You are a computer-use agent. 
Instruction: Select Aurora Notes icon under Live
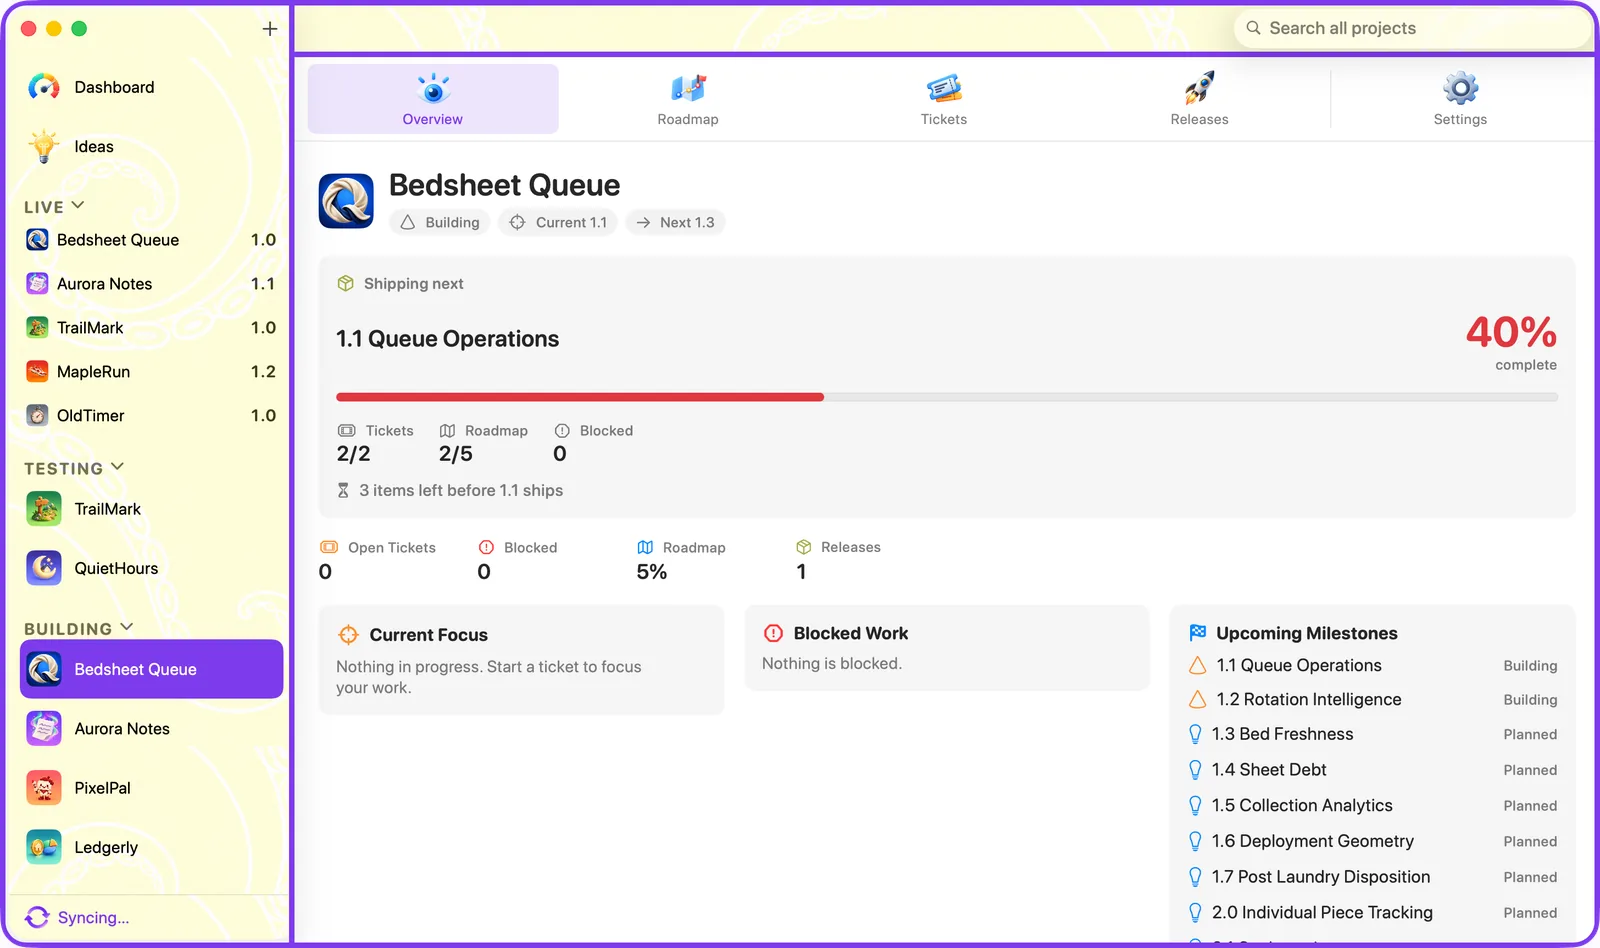[37, 283]
